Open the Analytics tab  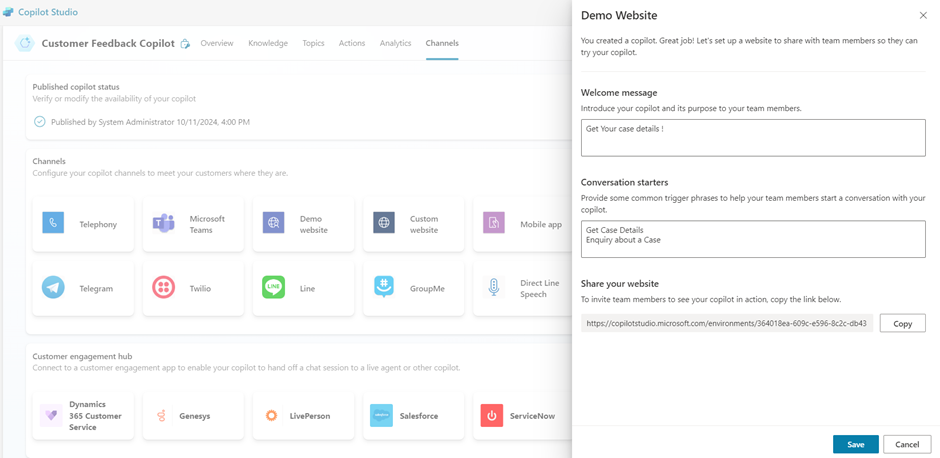[x=395, y=43]
